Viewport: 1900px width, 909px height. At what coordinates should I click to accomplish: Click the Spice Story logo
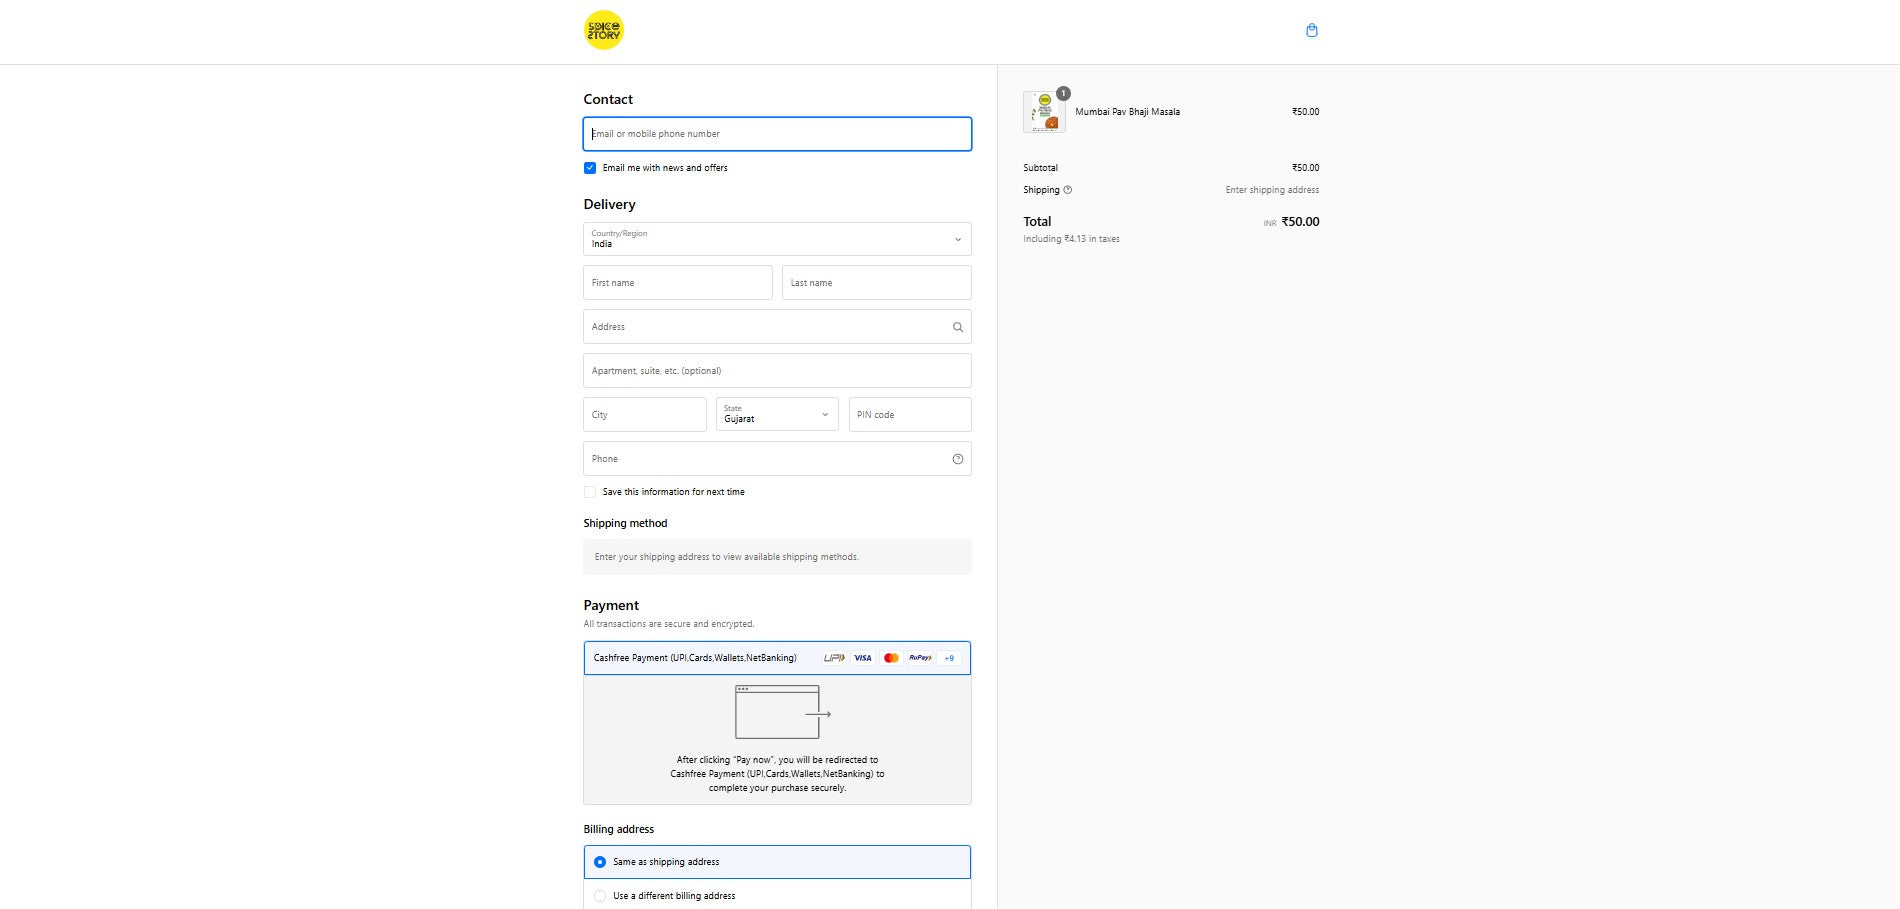603,30
